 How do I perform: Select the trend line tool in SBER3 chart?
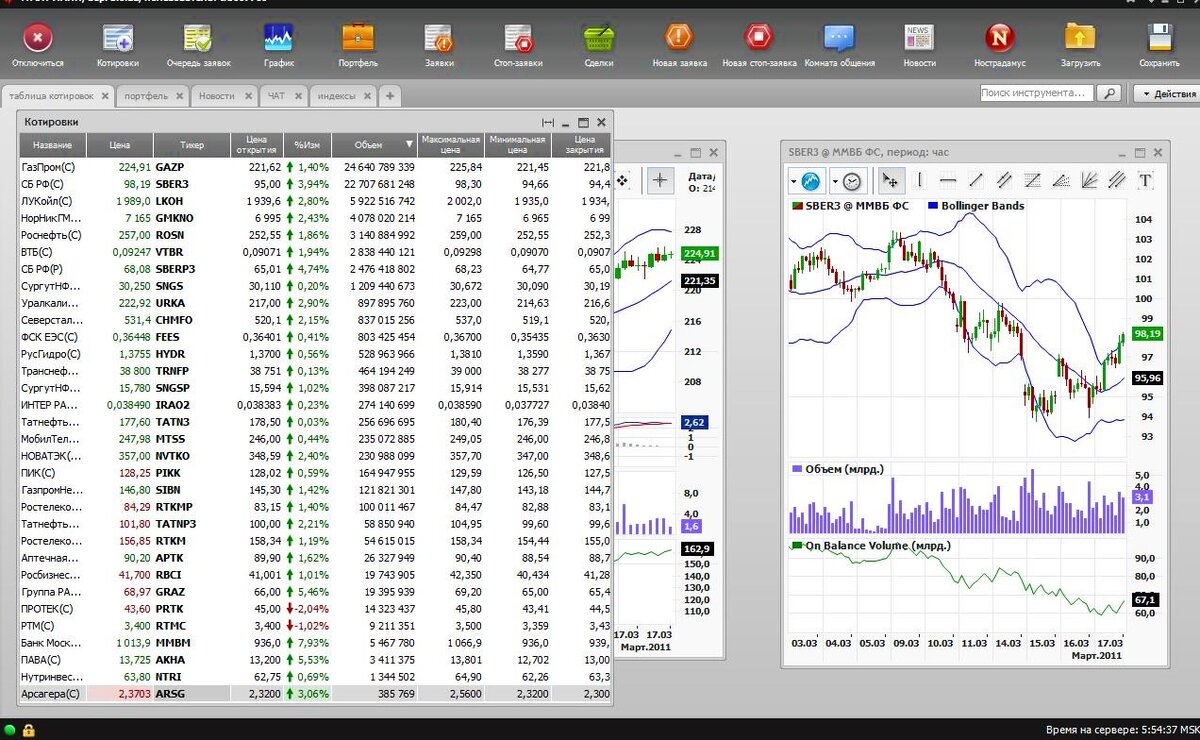[976, 181]
